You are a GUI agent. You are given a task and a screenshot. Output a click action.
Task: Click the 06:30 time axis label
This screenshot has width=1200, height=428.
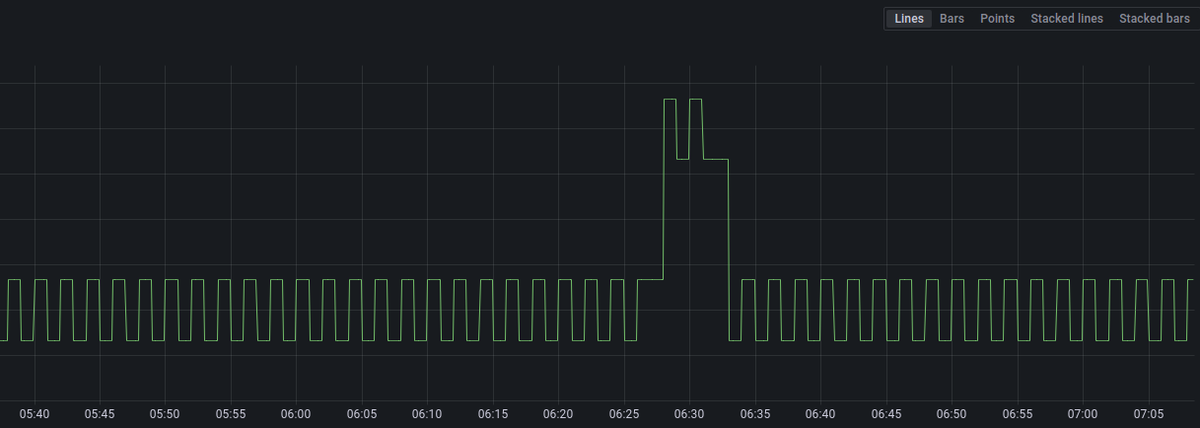coord(689,414)
